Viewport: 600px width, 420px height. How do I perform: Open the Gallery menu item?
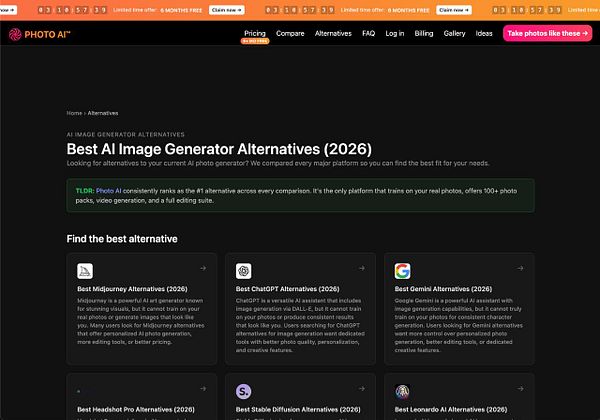455,33
